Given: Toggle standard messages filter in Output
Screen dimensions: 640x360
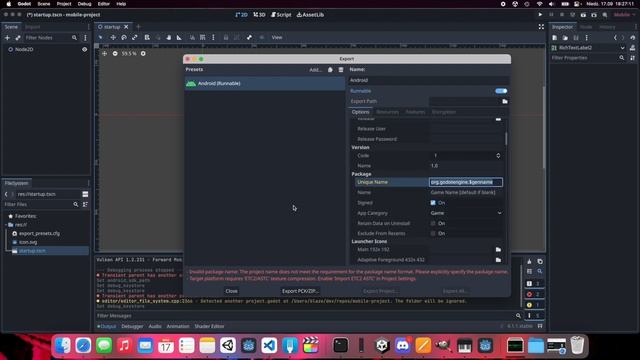Looking at the screenshot, I should click(533, 283).
